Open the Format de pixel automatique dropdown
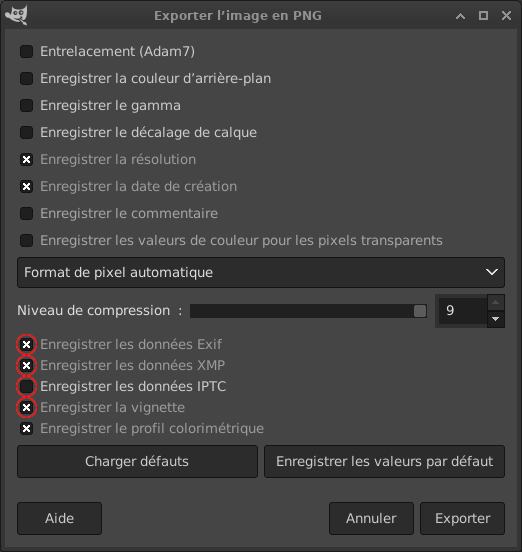 [261, 272]
